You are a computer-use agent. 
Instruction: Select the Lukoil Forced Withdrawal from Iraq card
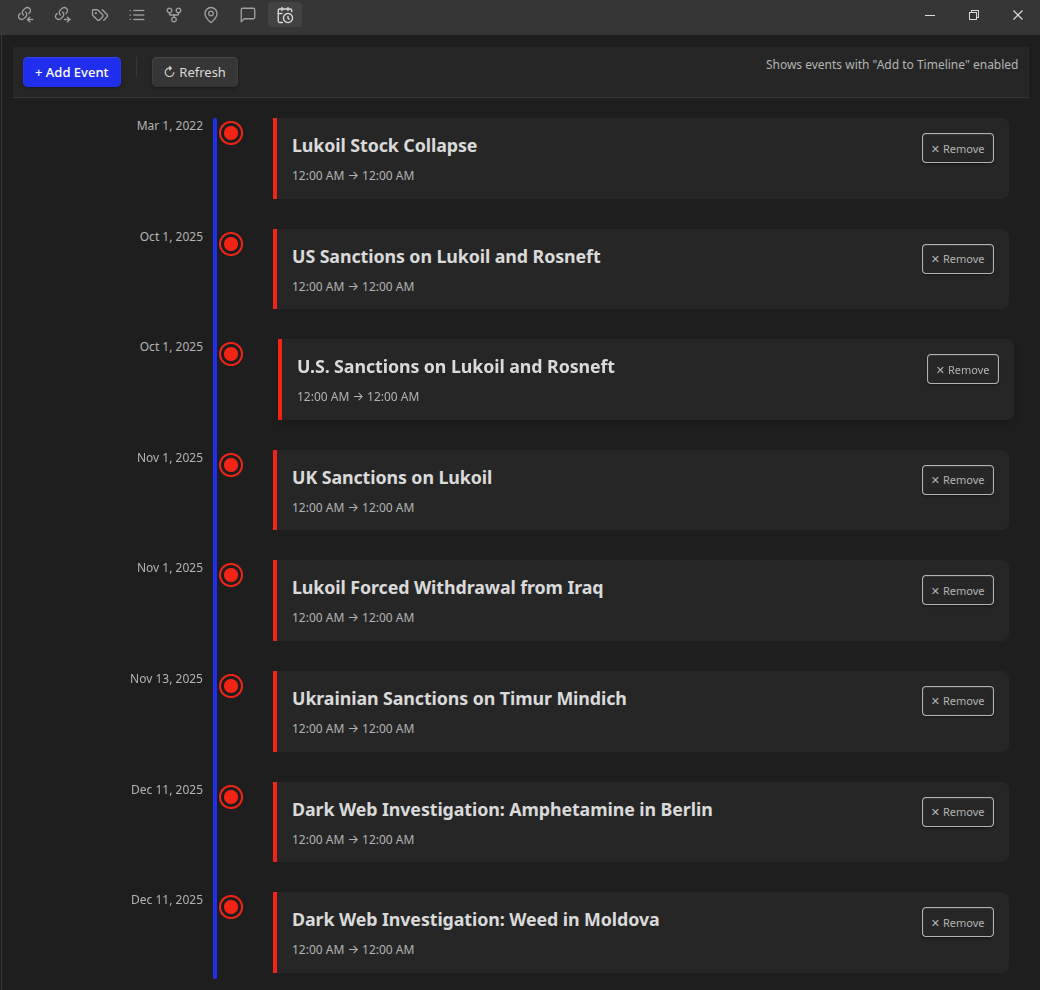pyautogui.click(x=600, y=600)
